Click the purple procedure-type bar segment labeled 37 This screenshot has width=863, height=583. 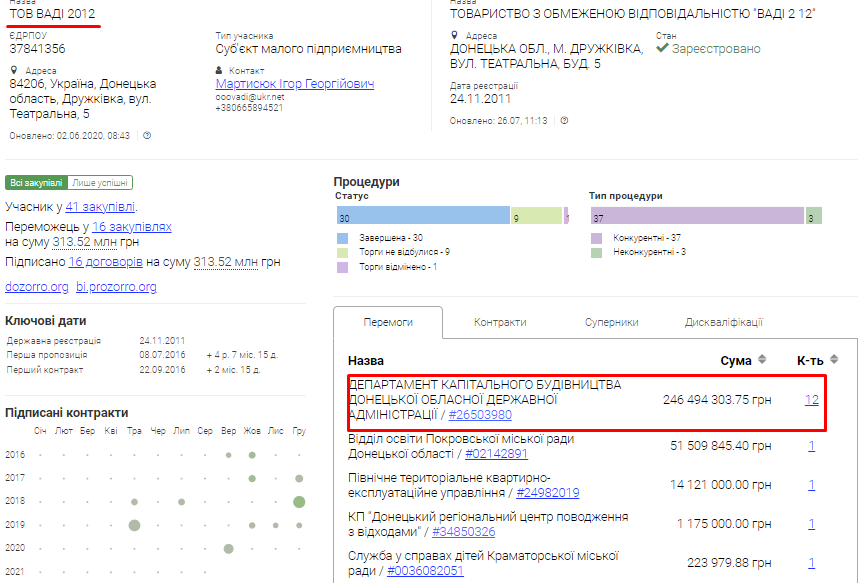point(697,215)
